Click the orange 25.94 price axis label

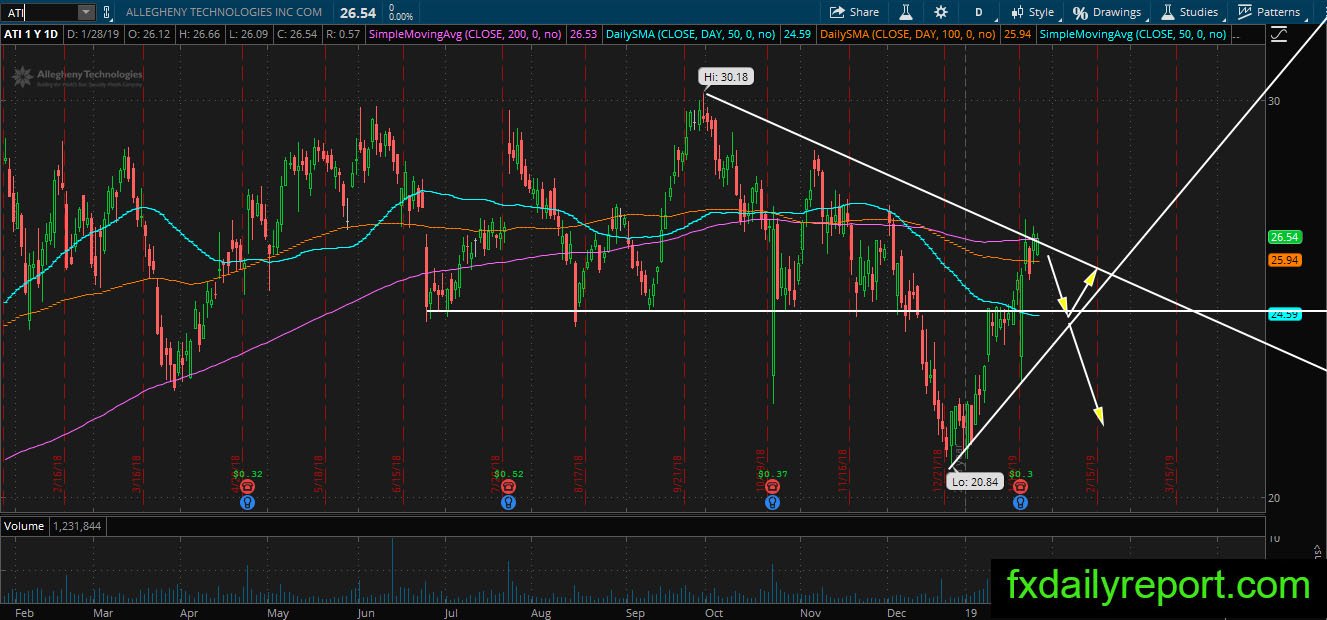tap(1284, 260)
